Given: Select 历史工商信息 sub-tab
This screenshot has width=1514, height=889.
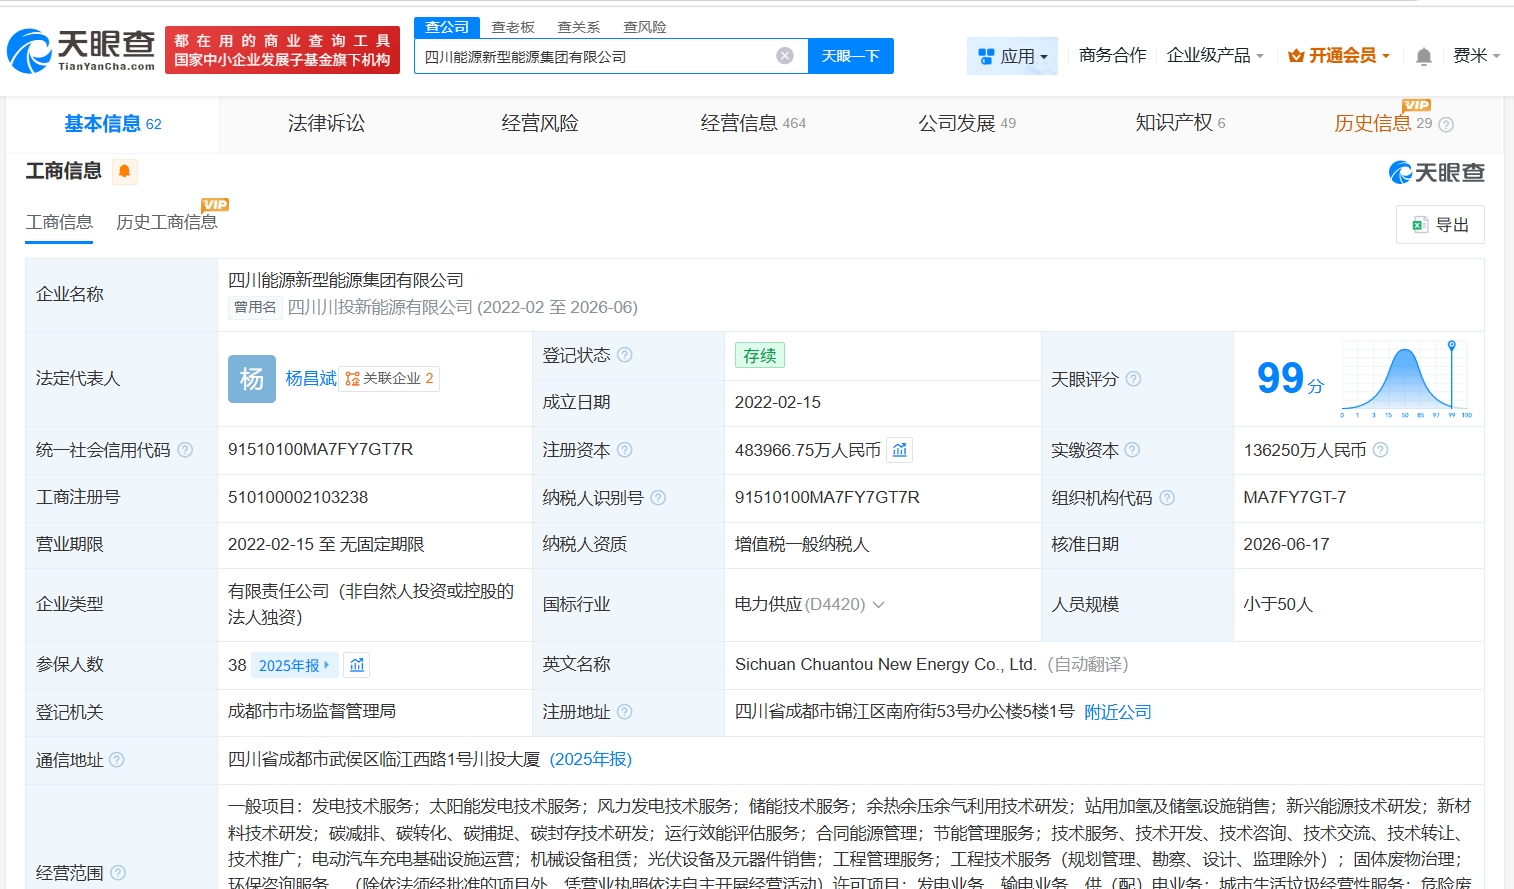Looking at the screenshot, I should click(x=167, y=222).
